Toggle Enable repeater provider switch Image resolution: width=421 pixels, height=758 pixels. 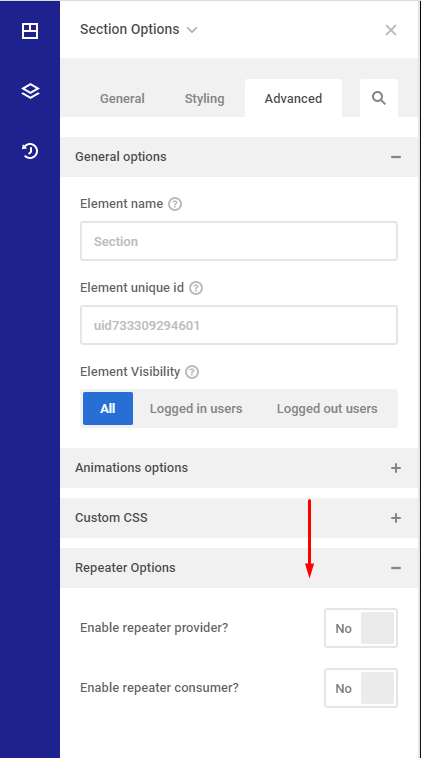tap(361, 628)
